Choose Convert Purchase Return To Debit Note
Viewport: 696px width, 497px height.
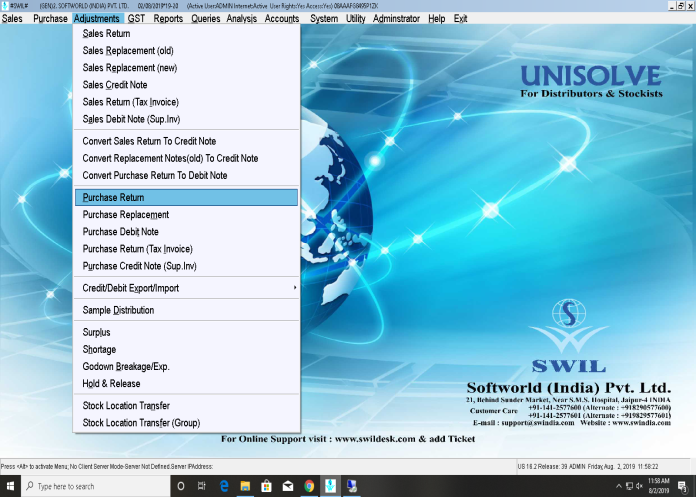pos(186,176)
